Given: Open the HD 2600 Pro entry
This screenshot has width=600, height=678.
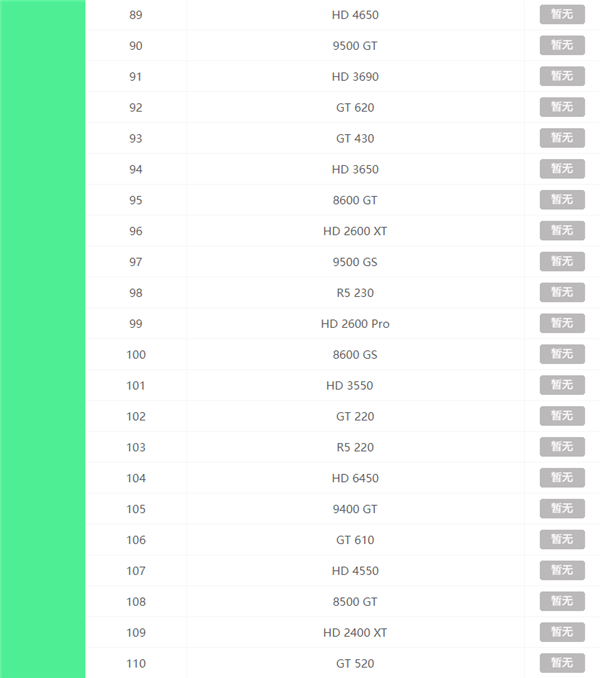Looking at the screenshot, I should [355, 324].
